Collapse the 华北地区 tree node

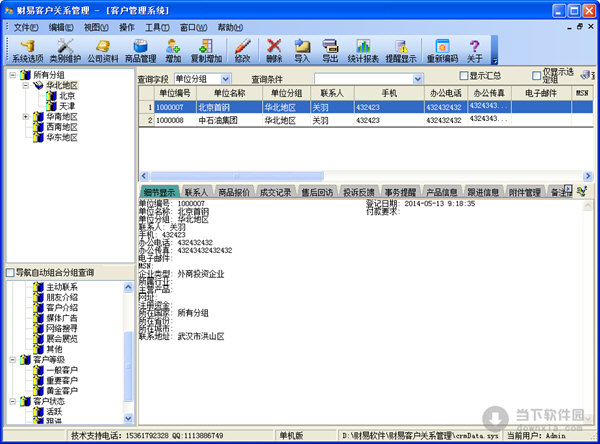24,86
